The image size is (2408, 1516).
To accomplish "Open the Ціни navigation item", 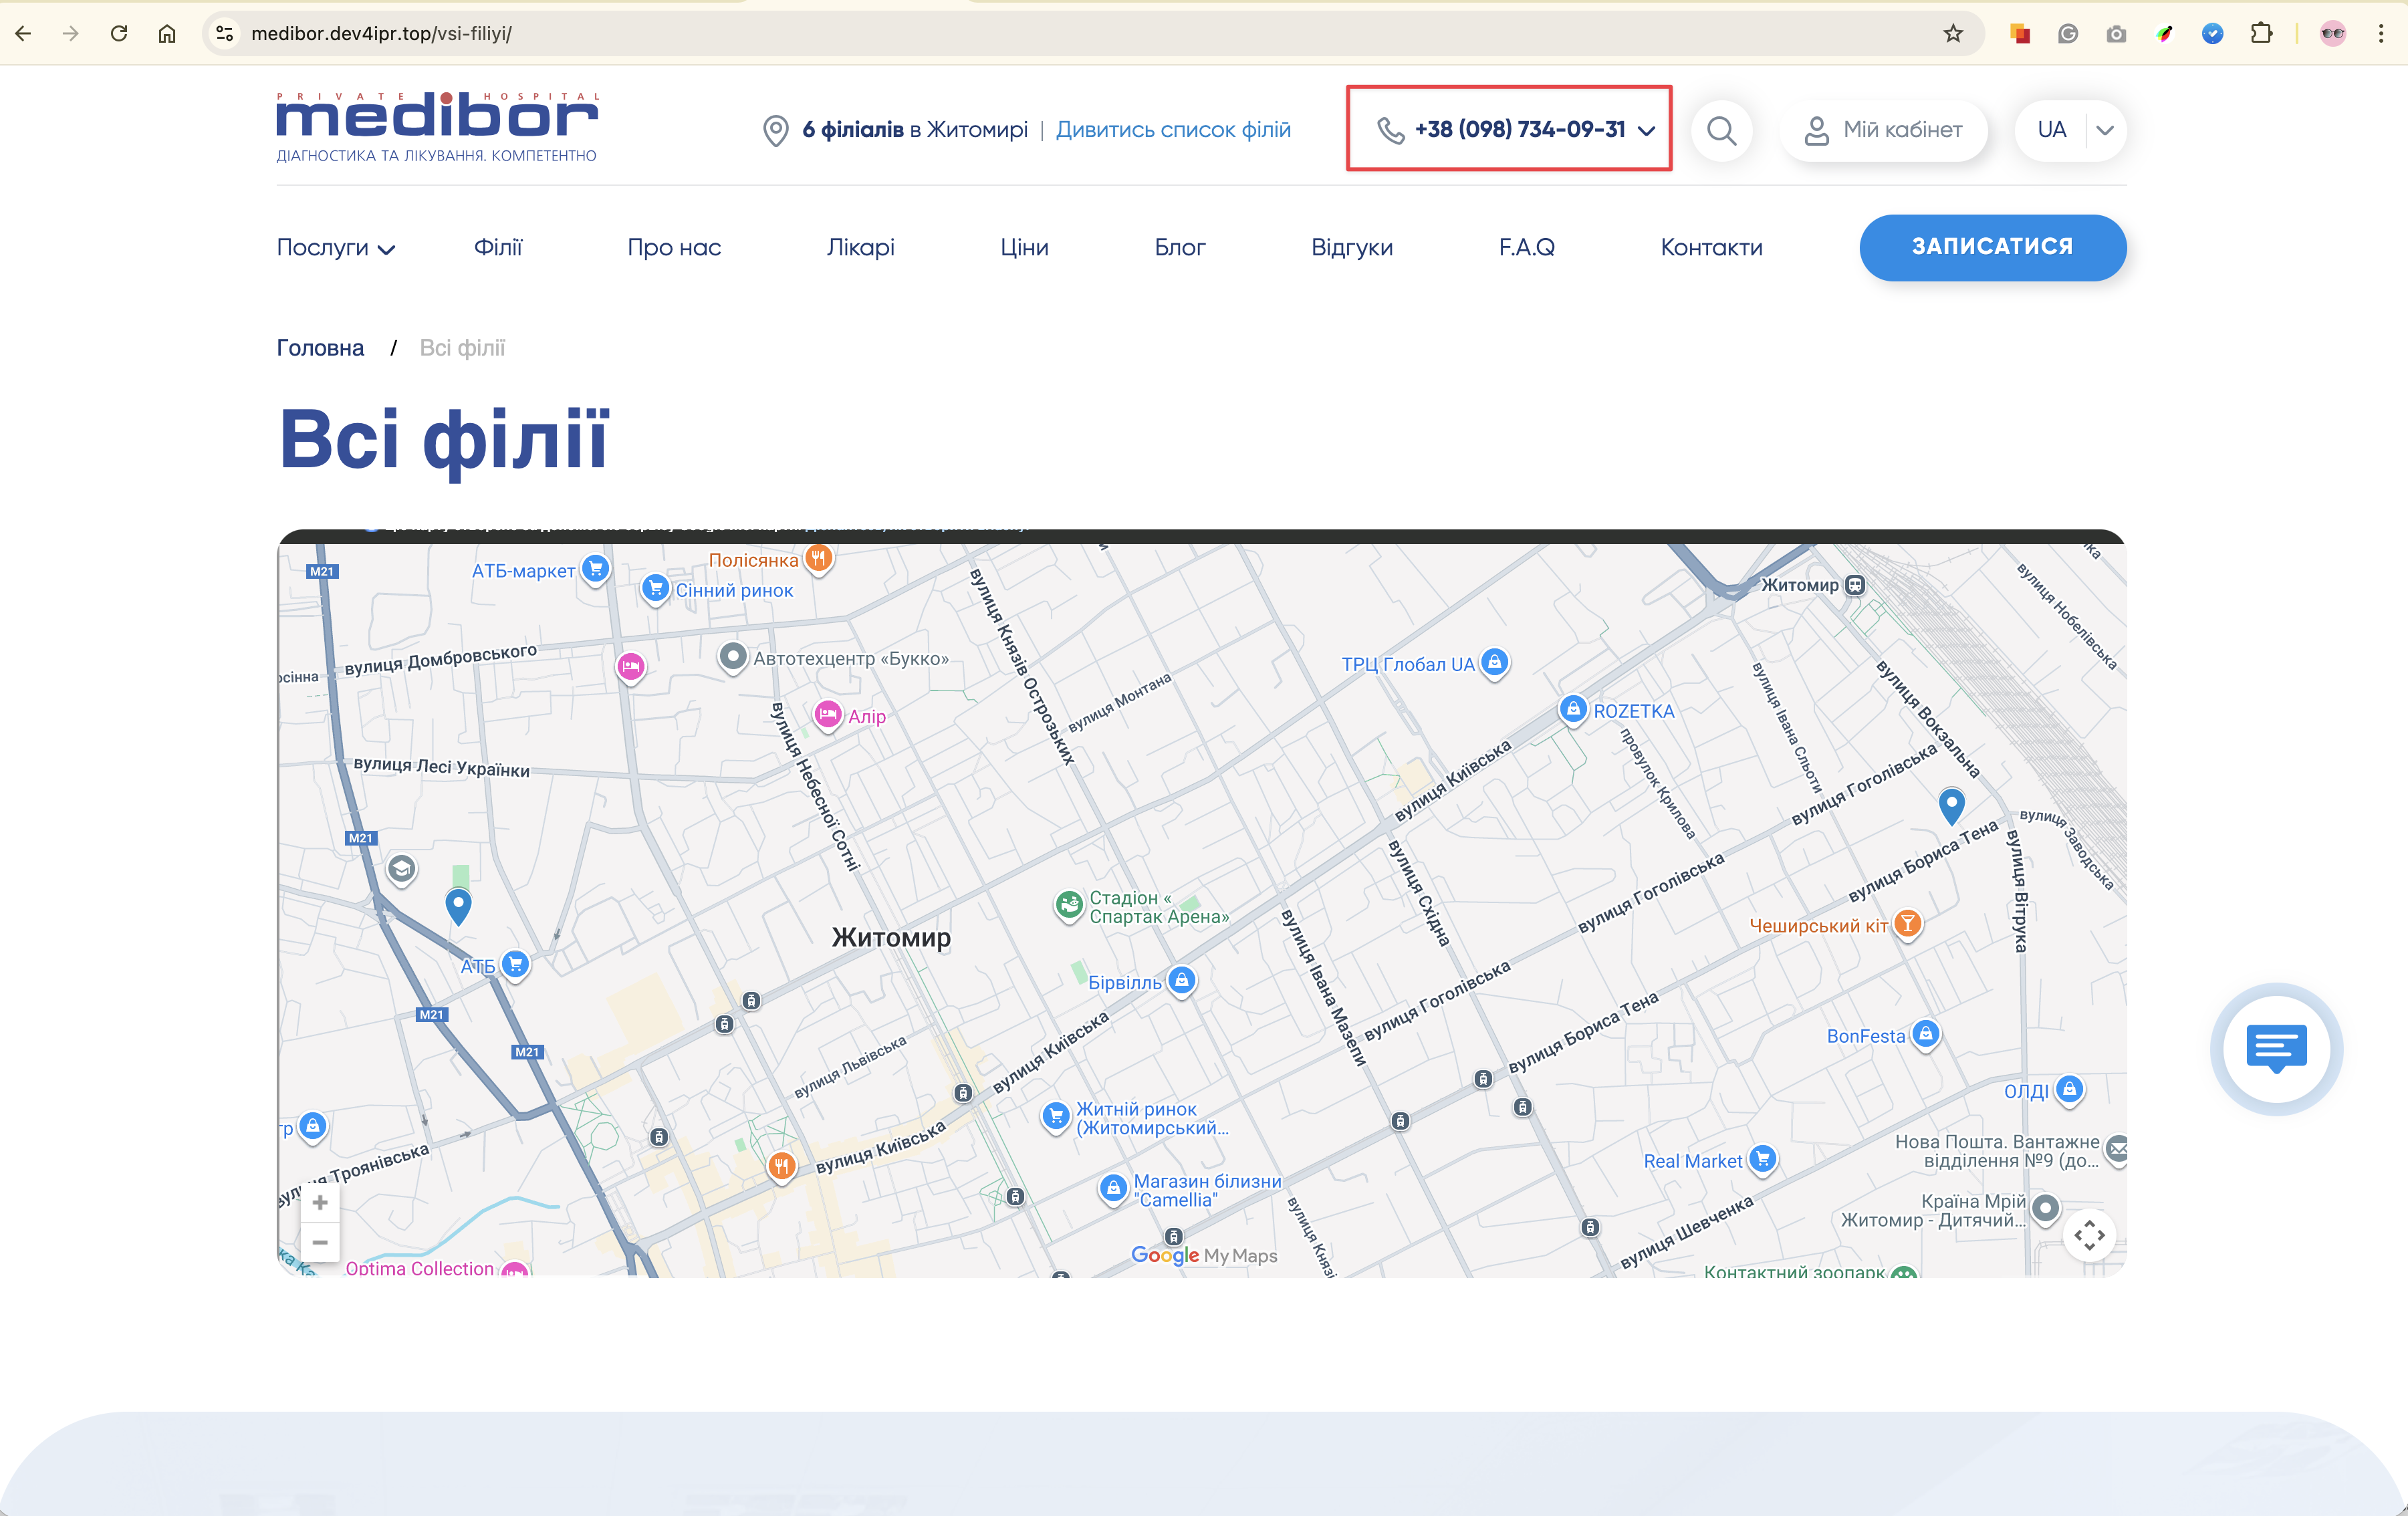I will [1024, 247].
